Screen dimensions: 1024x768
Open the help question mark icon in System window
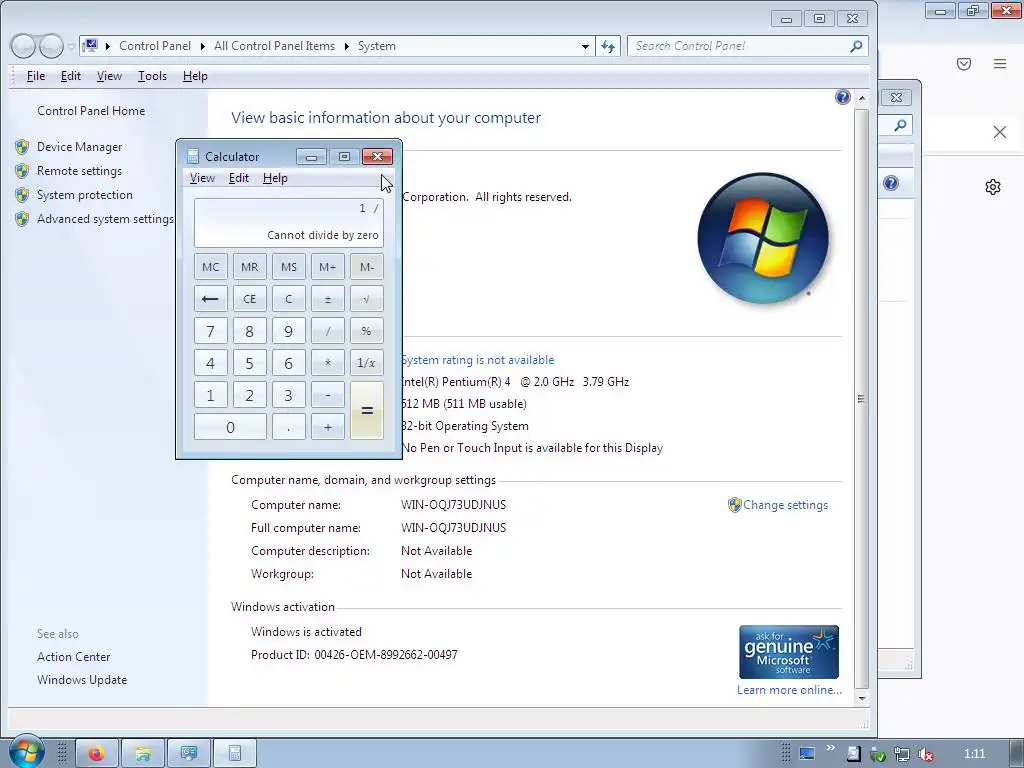coord(842,97)
